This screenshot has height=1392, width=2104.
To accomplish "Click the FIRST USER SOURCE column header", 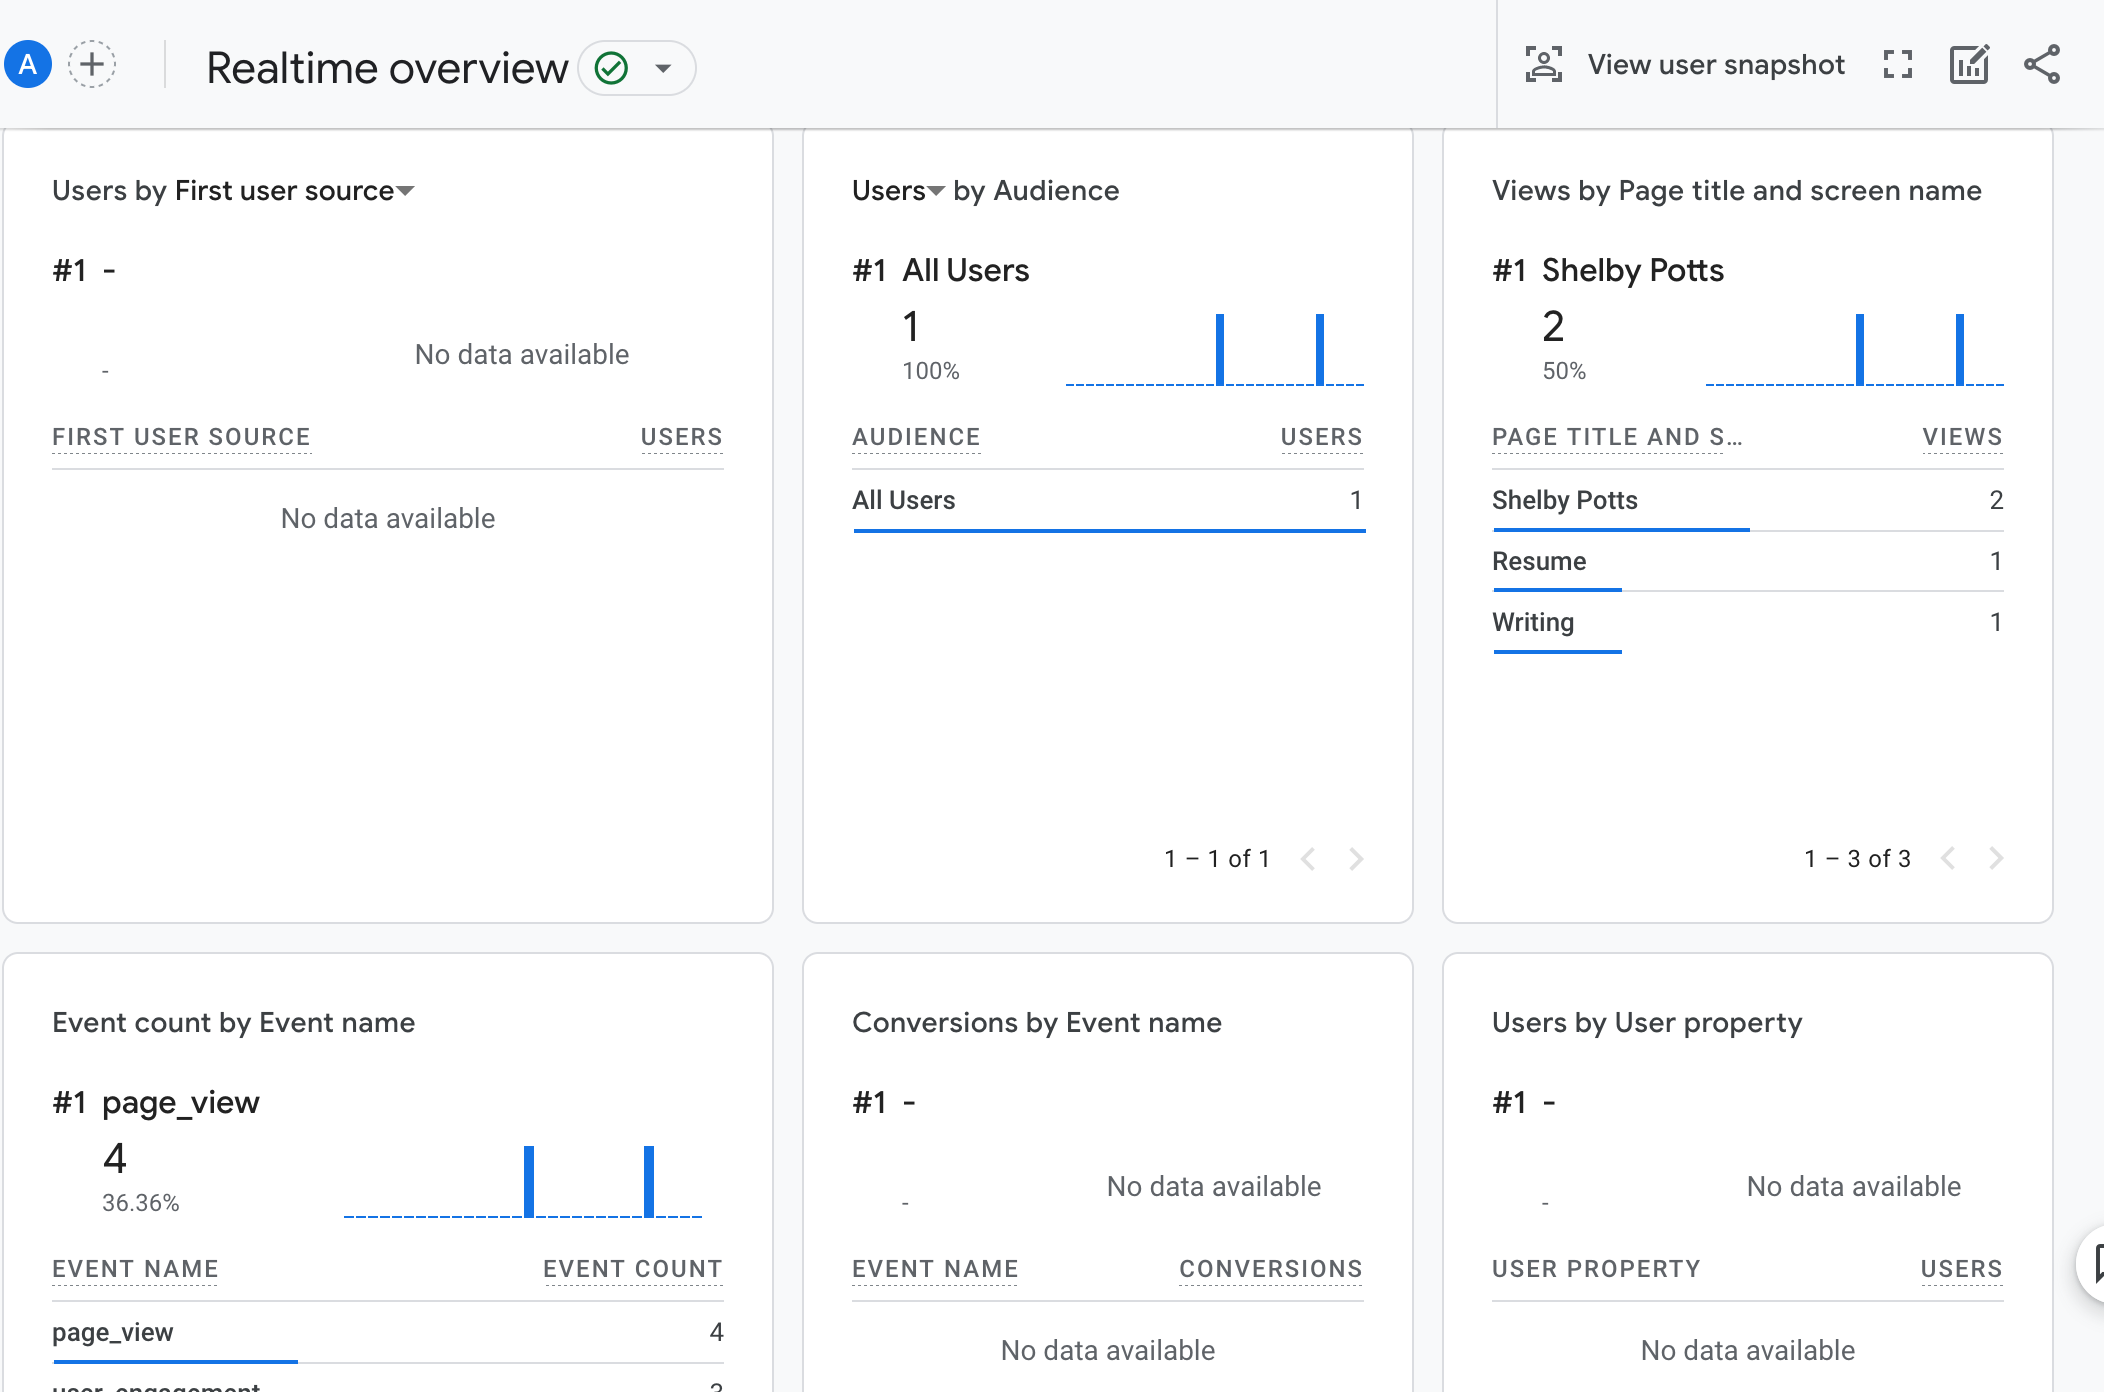I will (181, 437).
